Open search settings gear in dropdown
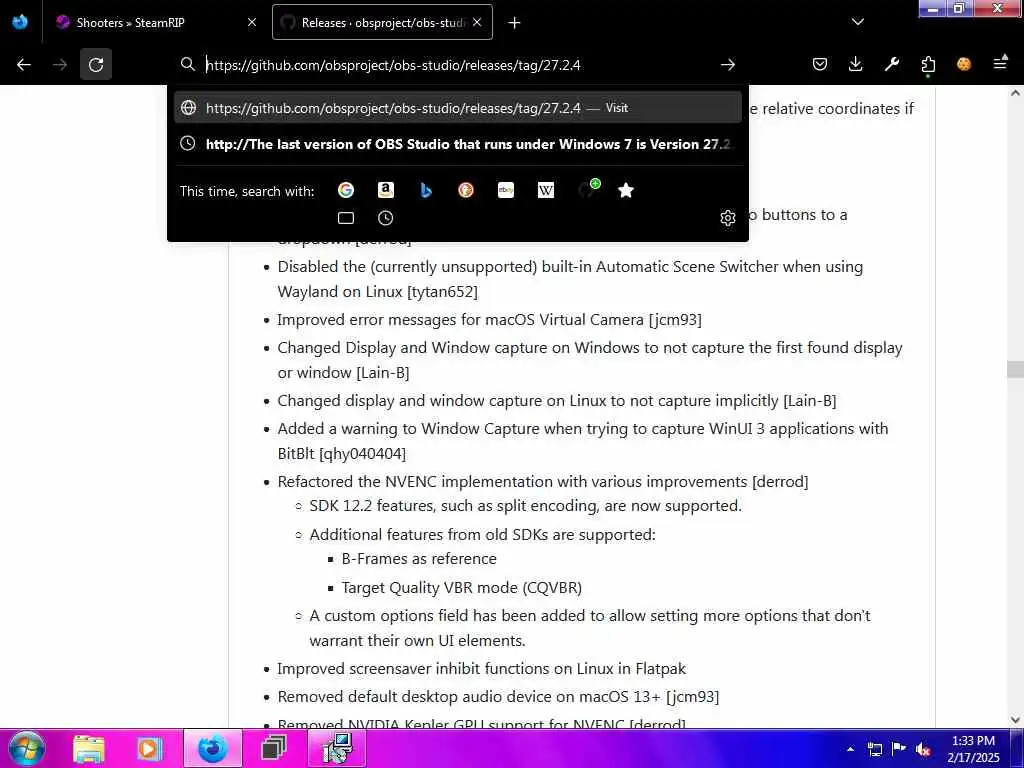Viewport: 1024px width, 768px height. pyautogui.click(x=728, y=218)
